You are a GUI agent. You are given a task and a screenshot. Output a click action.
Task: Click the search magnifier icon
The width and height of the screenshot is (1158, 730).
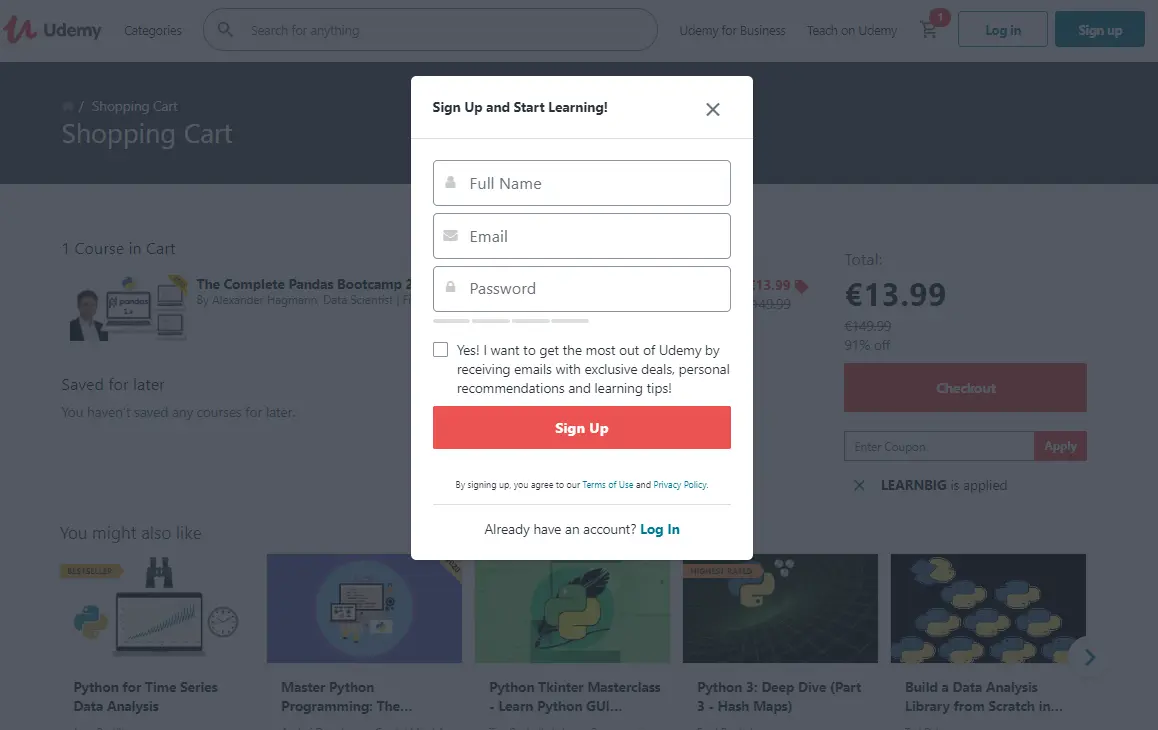(x=227, y=30)
